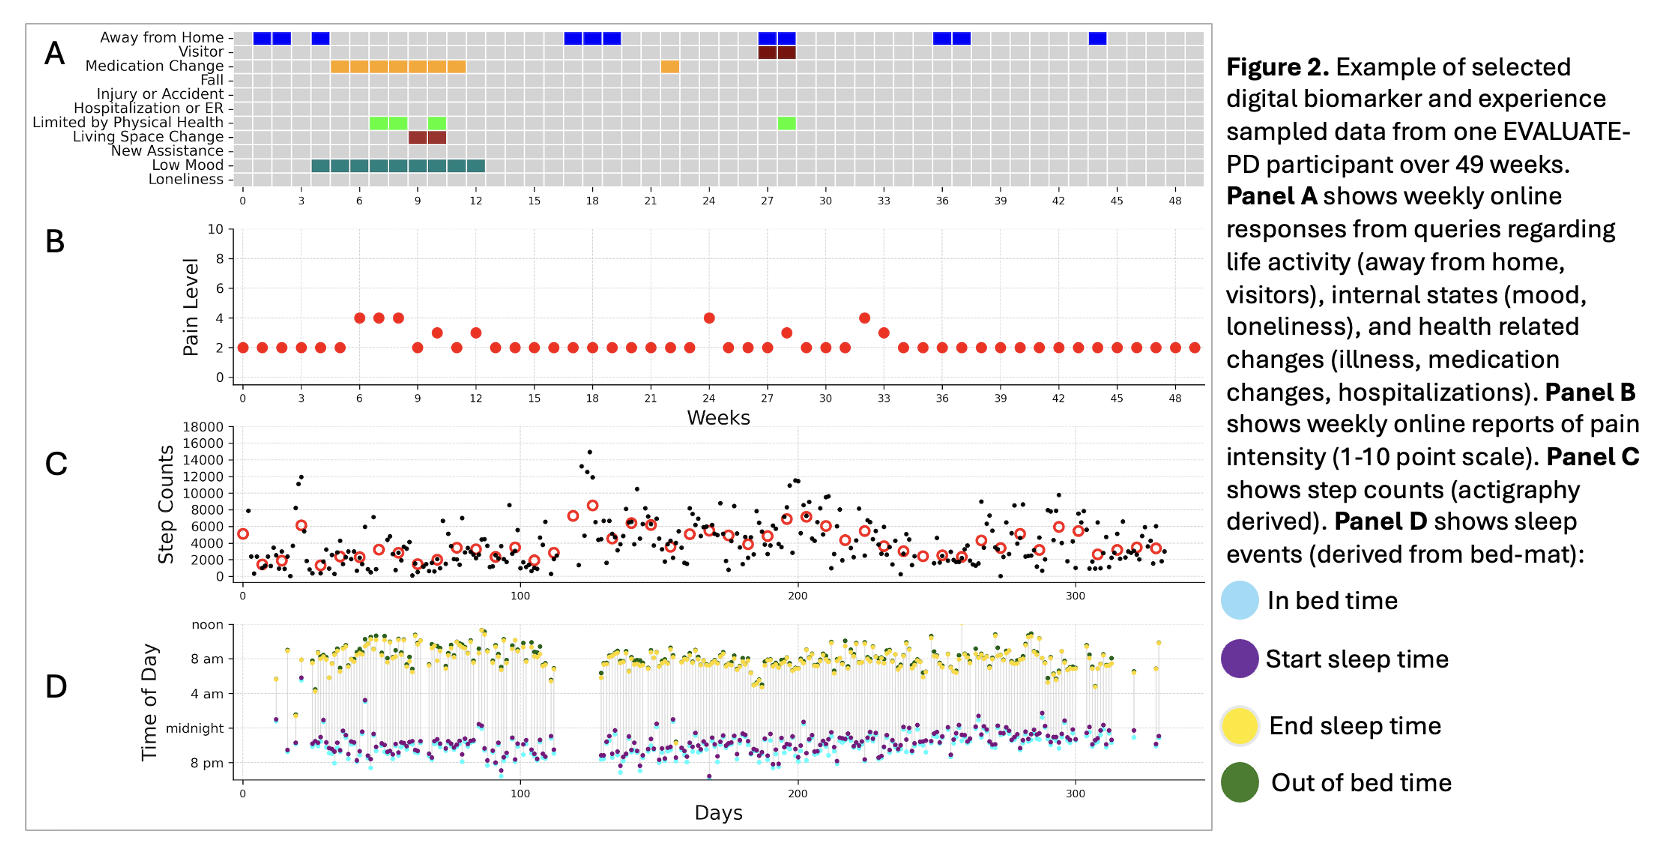Click the Pain Level axis title
Screen dimensions: 1668x854
190,307
